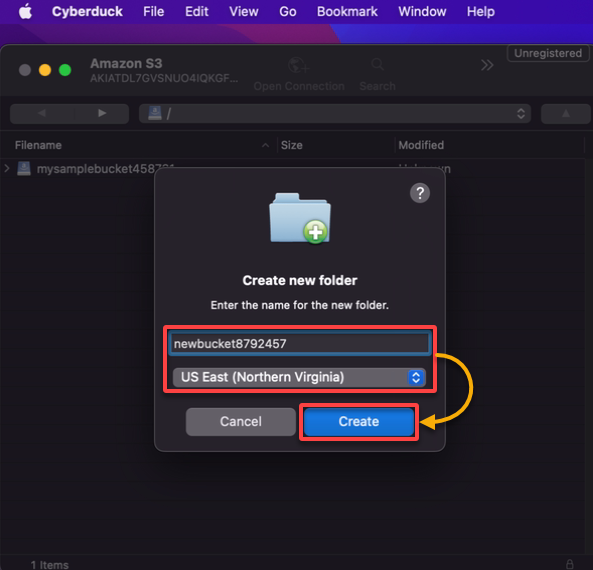Click the toolbar overflow chevrons icon

[487, 65]
